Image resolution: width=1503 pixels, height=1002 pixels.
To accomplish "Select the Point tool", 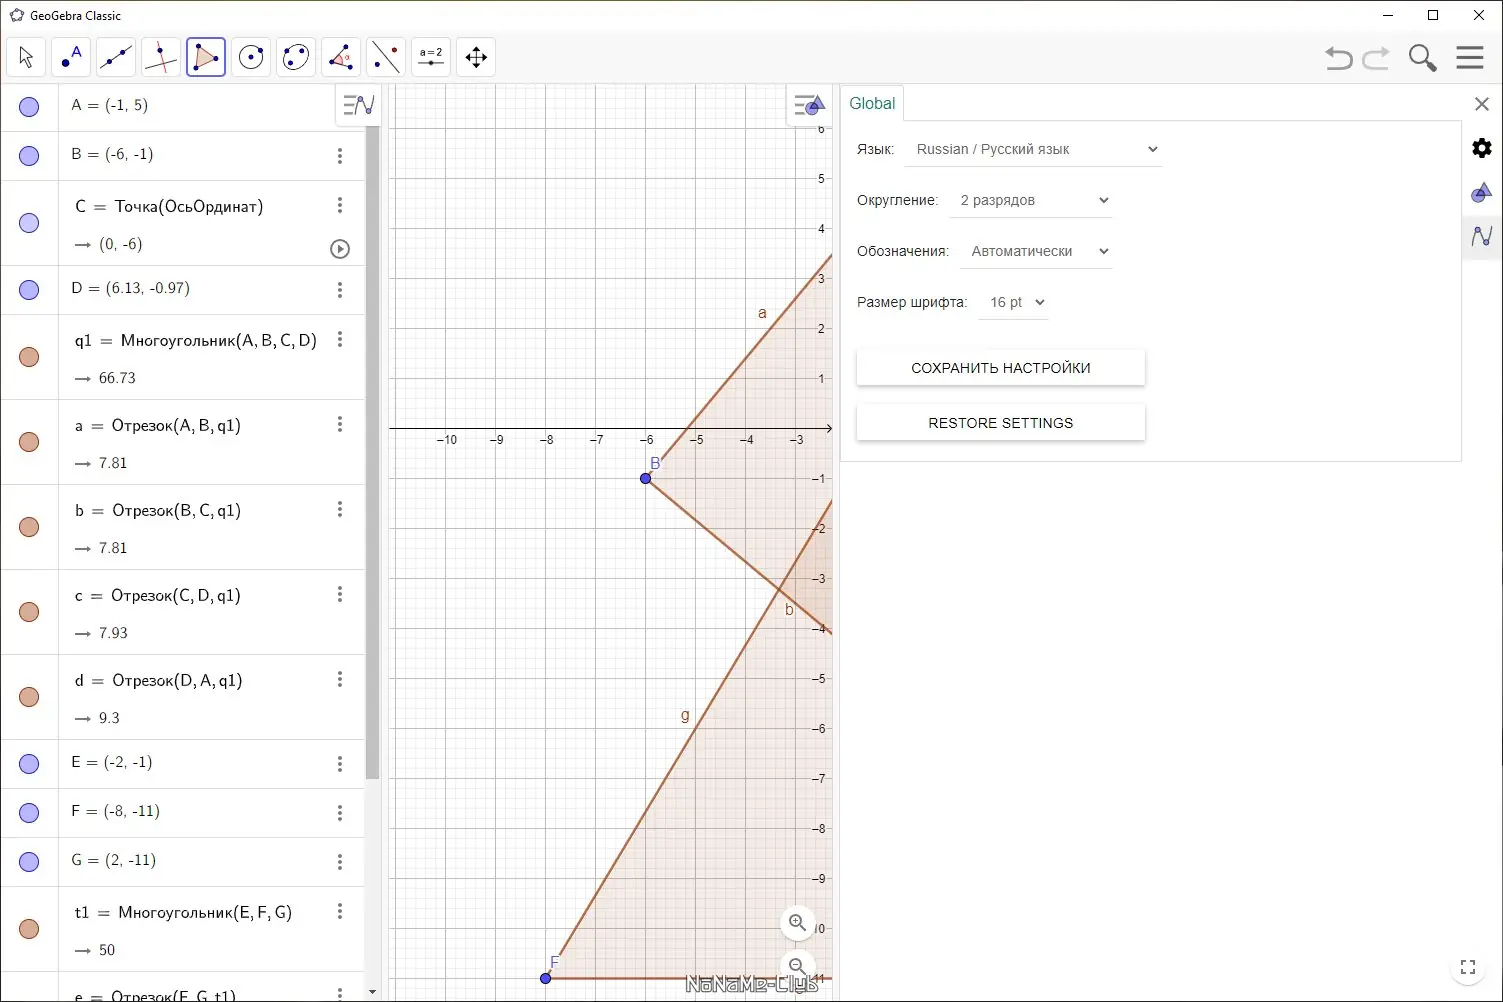I will pos(71,57).
